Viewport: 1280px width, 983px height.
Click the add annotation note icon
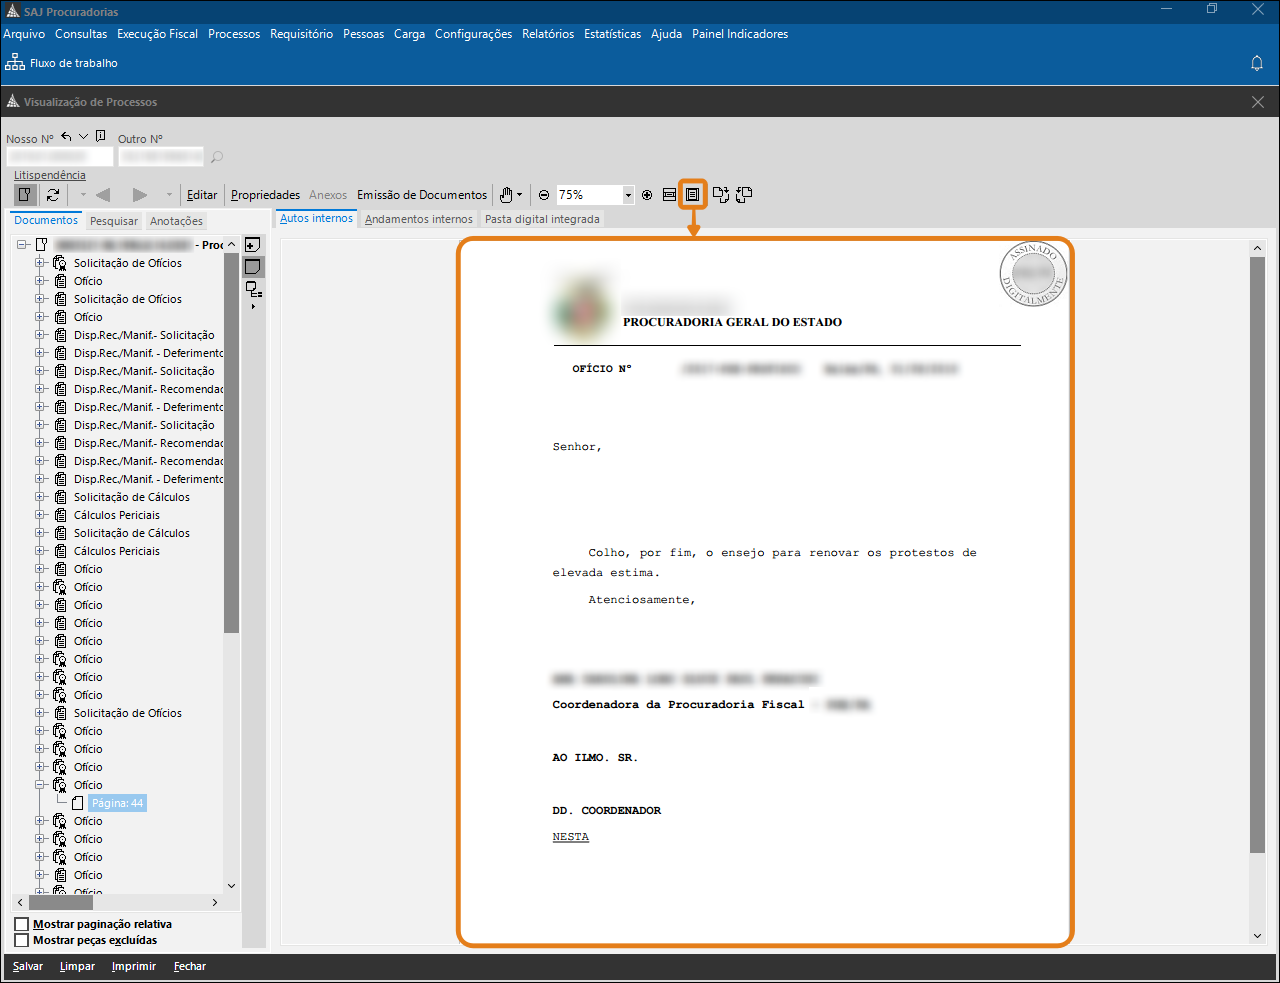pyautogui.click(x=253, y=245)
